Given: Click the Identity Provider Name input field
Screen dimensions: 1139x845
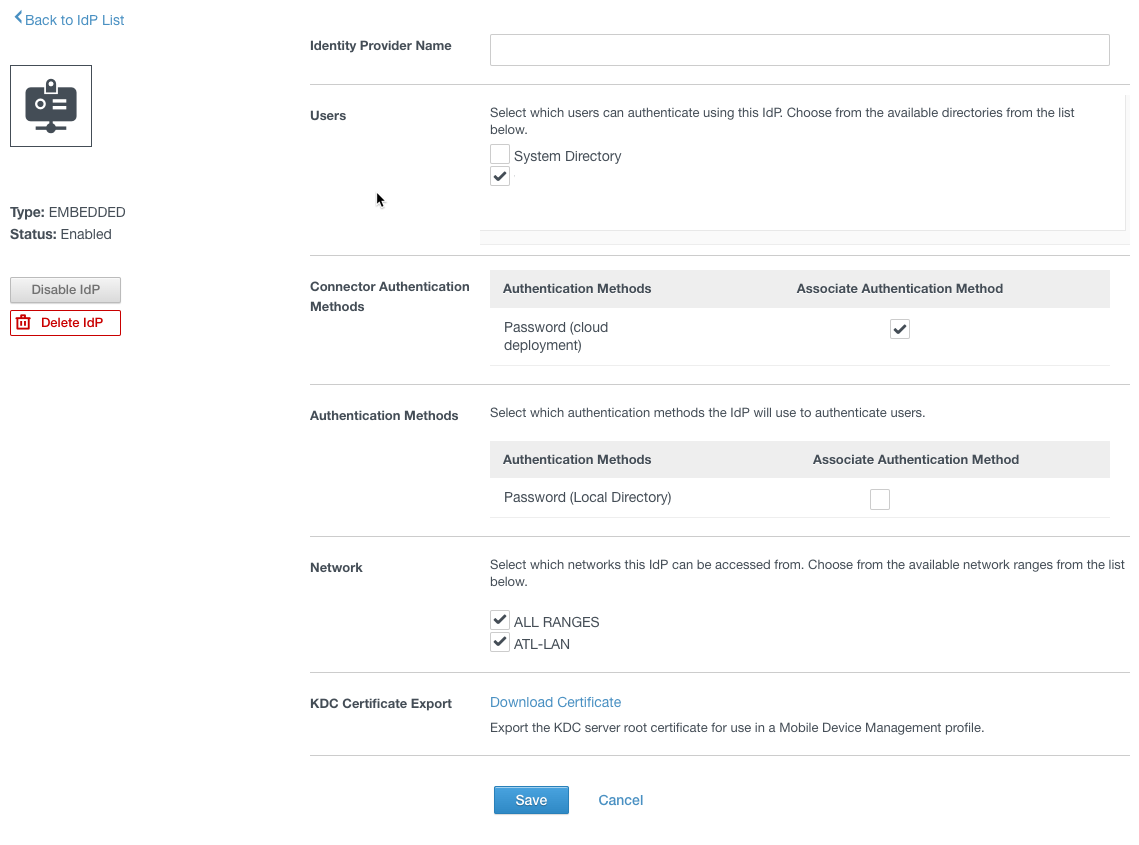Looking at the screenshot, I should point(798,49).
